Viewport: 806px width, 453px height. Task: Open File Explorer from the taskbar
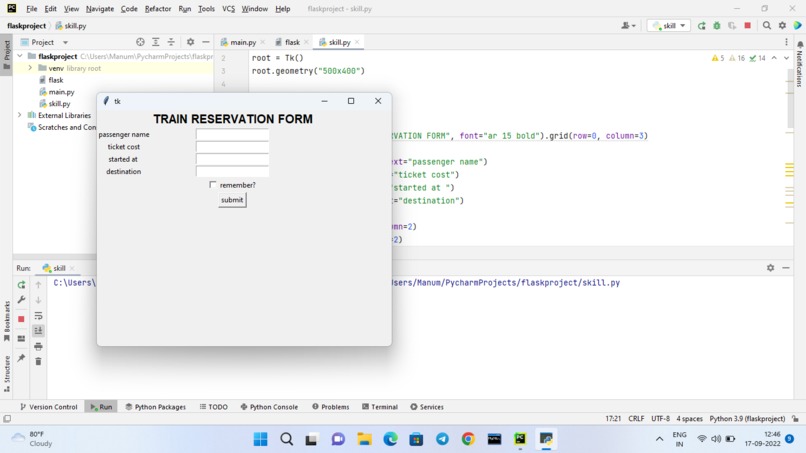(x=364, y=439)
